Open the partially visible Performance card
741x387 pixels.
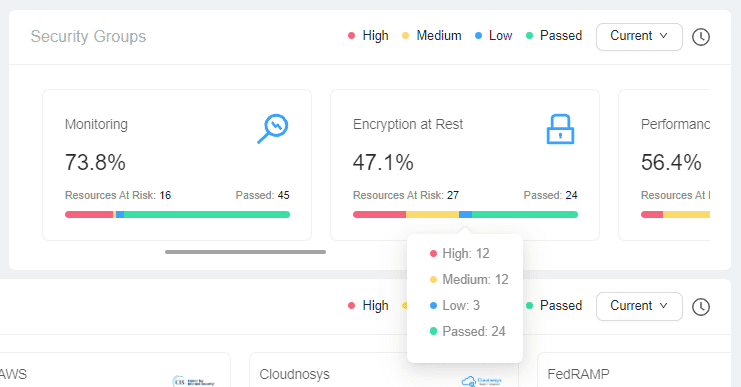pos(664,165)
